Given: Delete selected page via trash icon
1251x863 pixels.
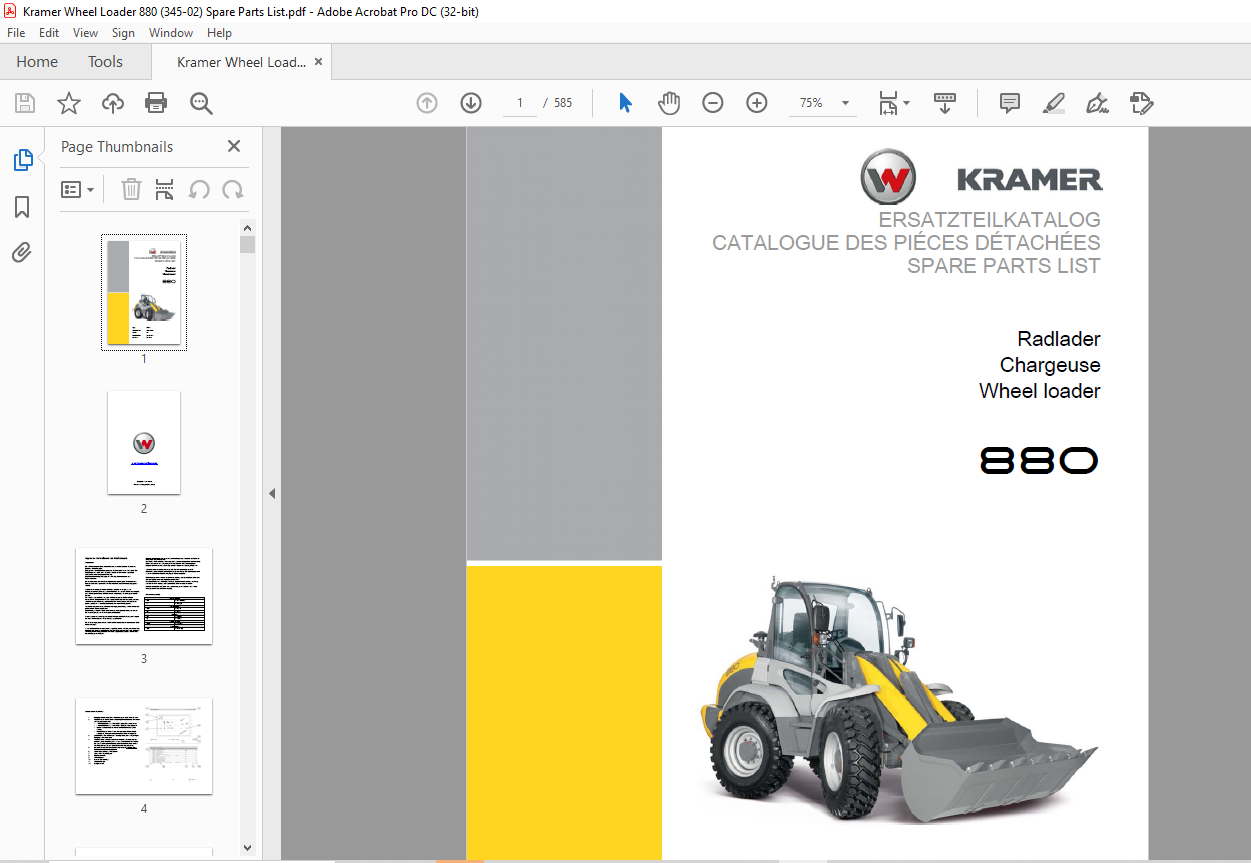Looking at the screenshot, I should pyautogui.click(x=131, y=189).
